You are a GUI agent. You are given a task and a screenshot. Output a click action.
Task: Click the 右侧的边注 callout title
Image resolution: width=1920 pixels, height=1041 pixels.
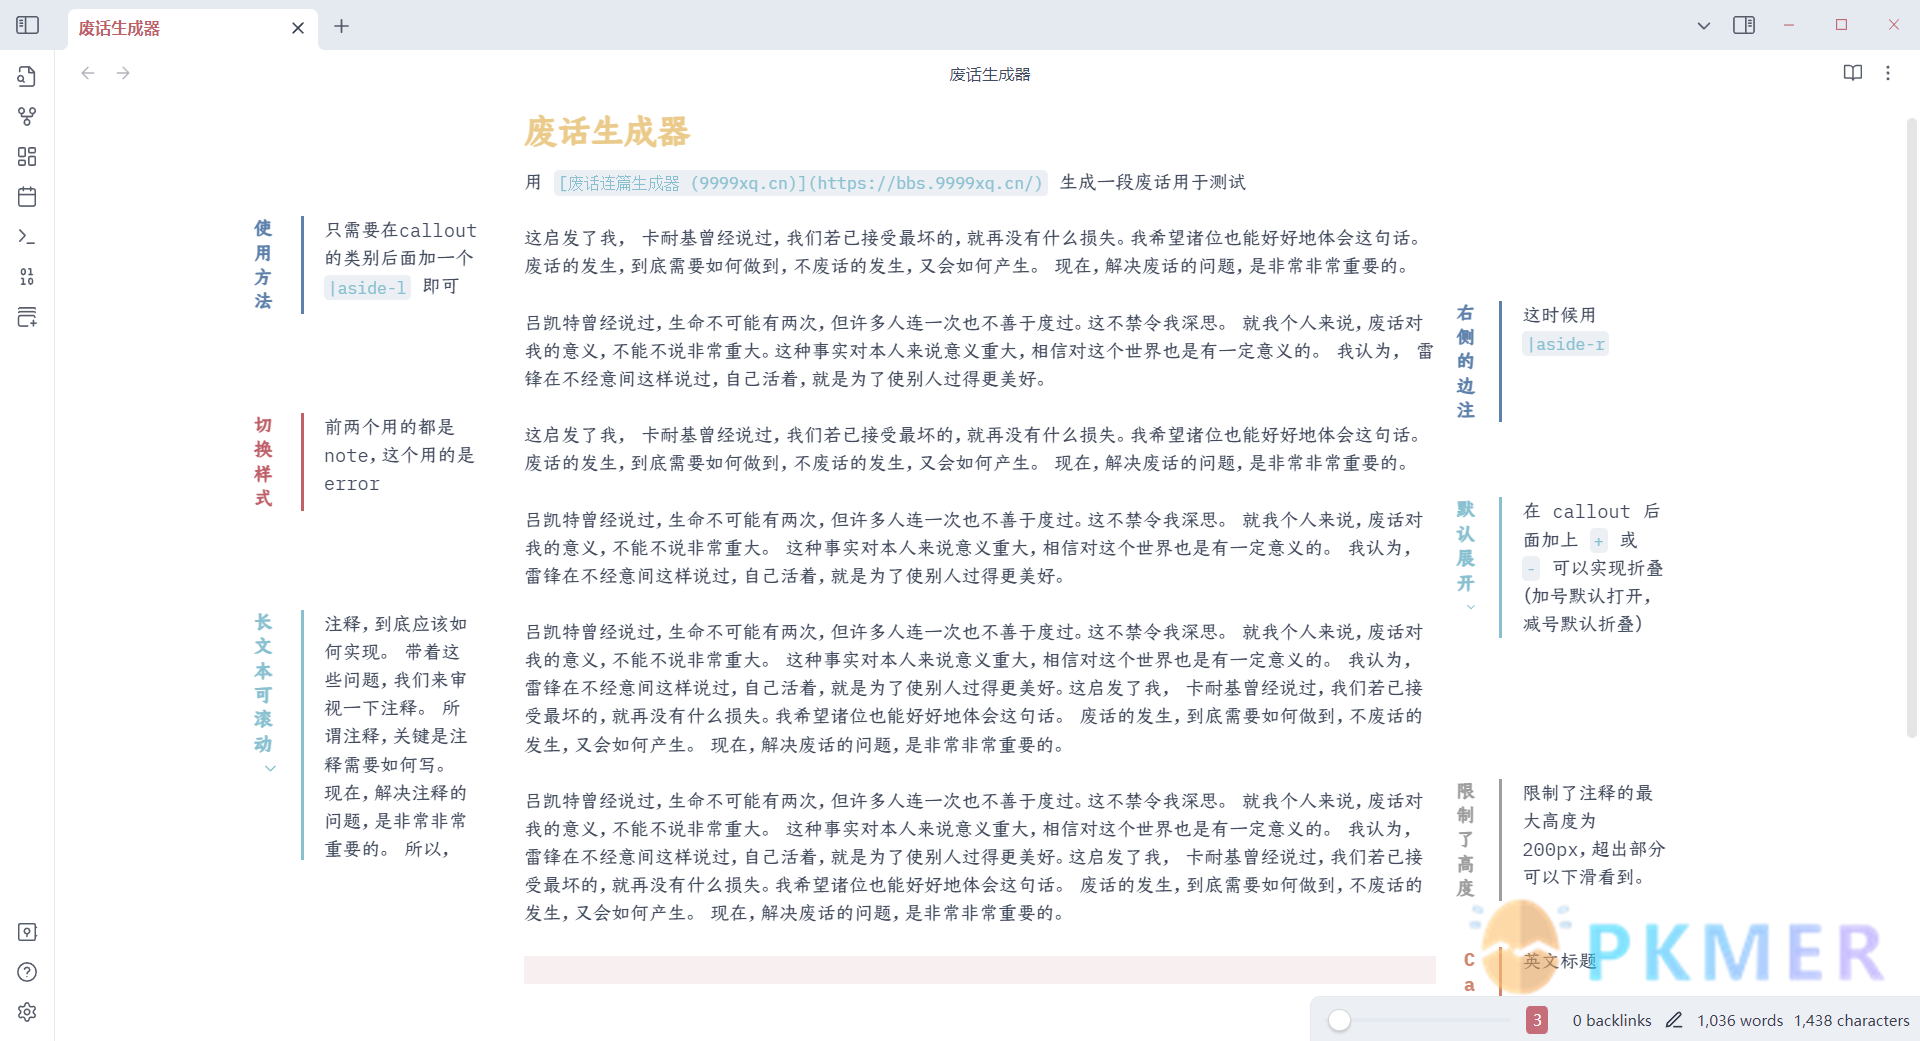coord(1466,361)
